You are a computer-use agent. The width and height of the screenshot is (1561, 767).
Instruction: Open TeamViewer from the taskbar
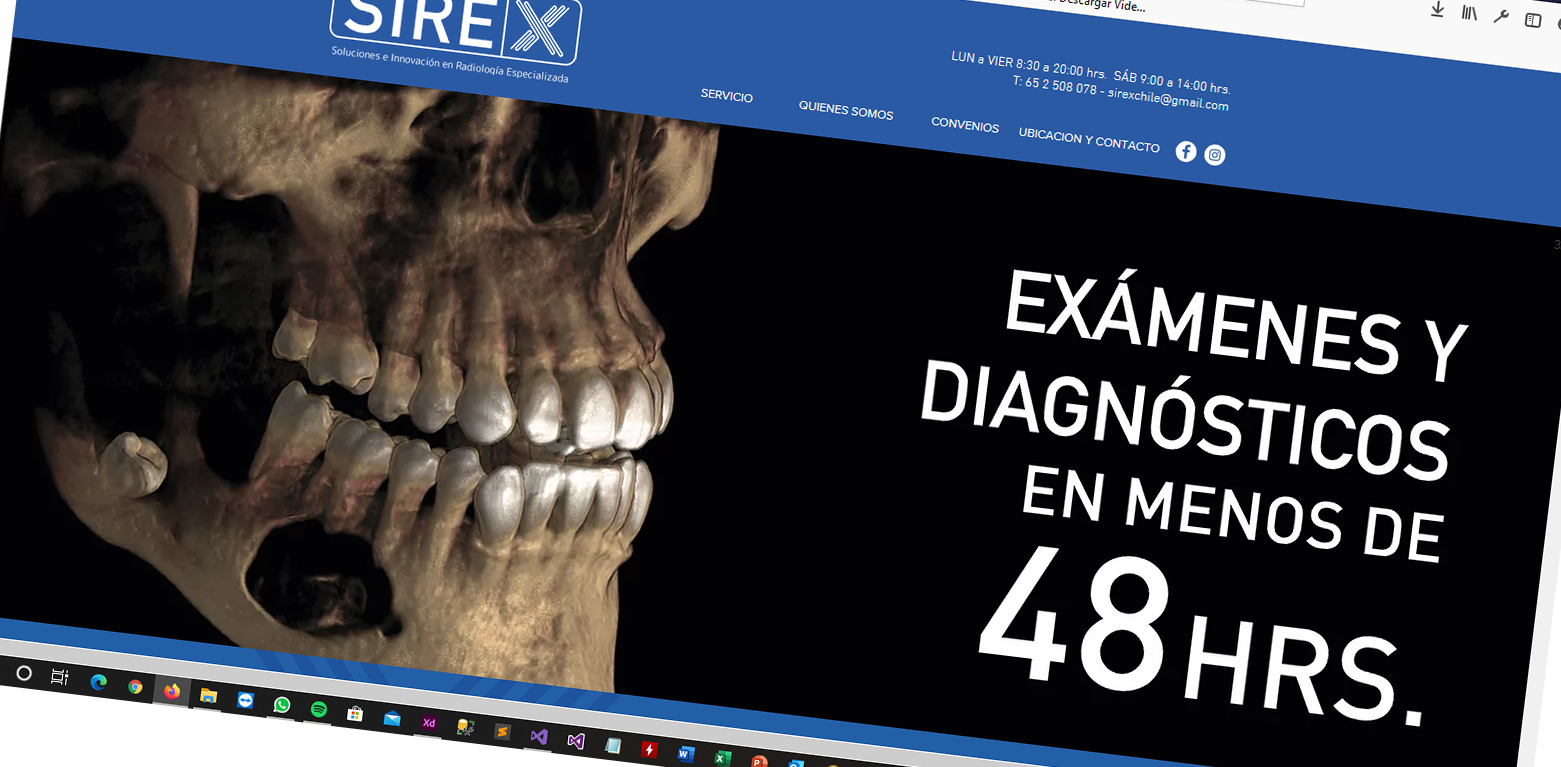[x=246, y=701]
